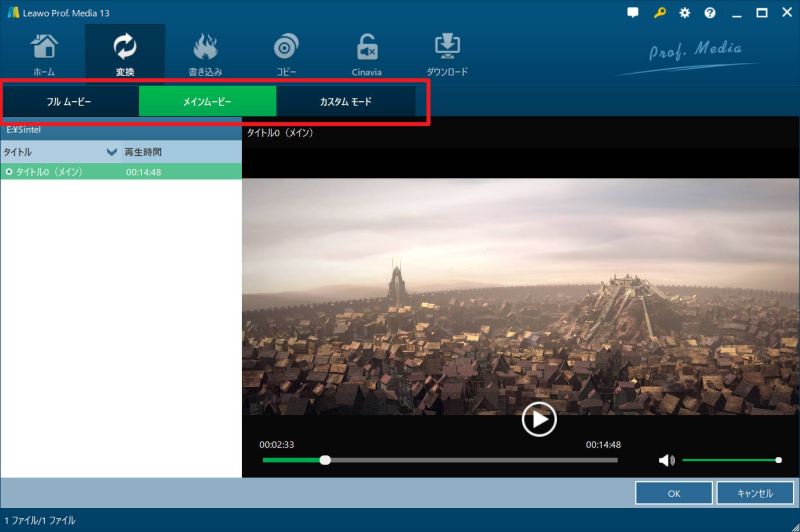Play the video preview

coord(539,419)
